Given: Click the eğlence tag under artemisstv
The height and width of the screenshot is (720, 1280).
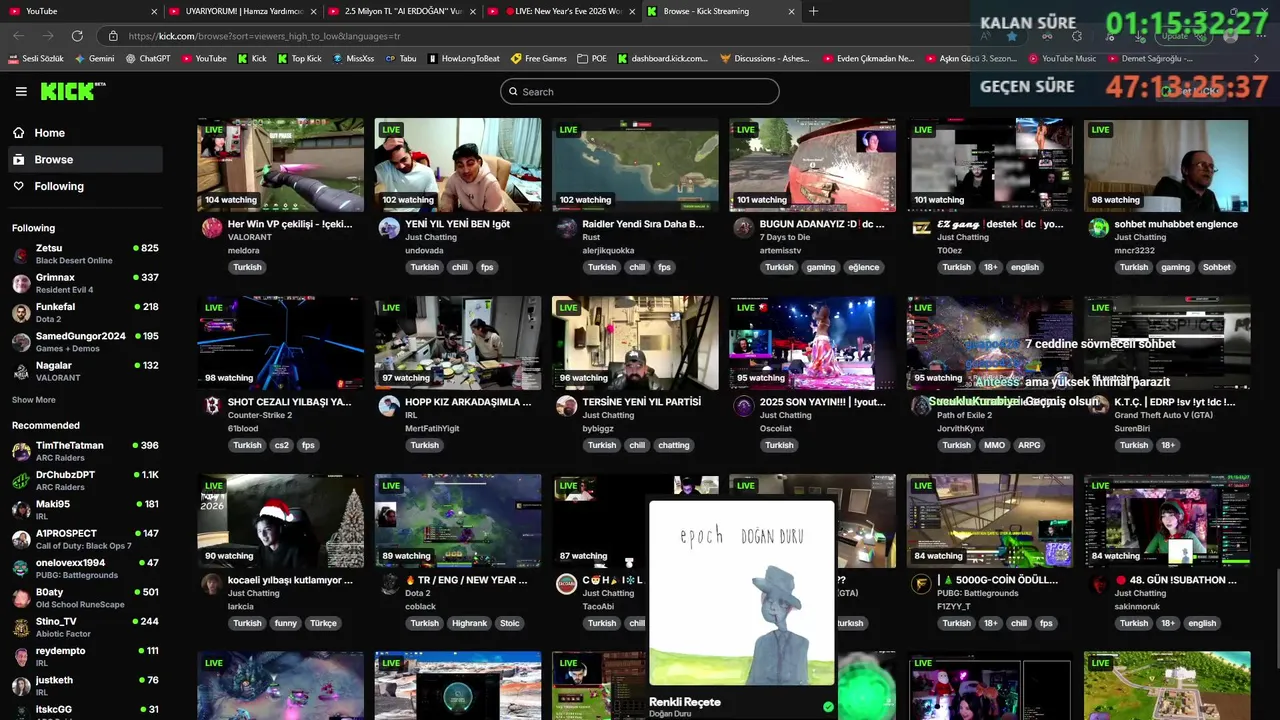Looking at the screenshot, I should [x=864, y=267].
